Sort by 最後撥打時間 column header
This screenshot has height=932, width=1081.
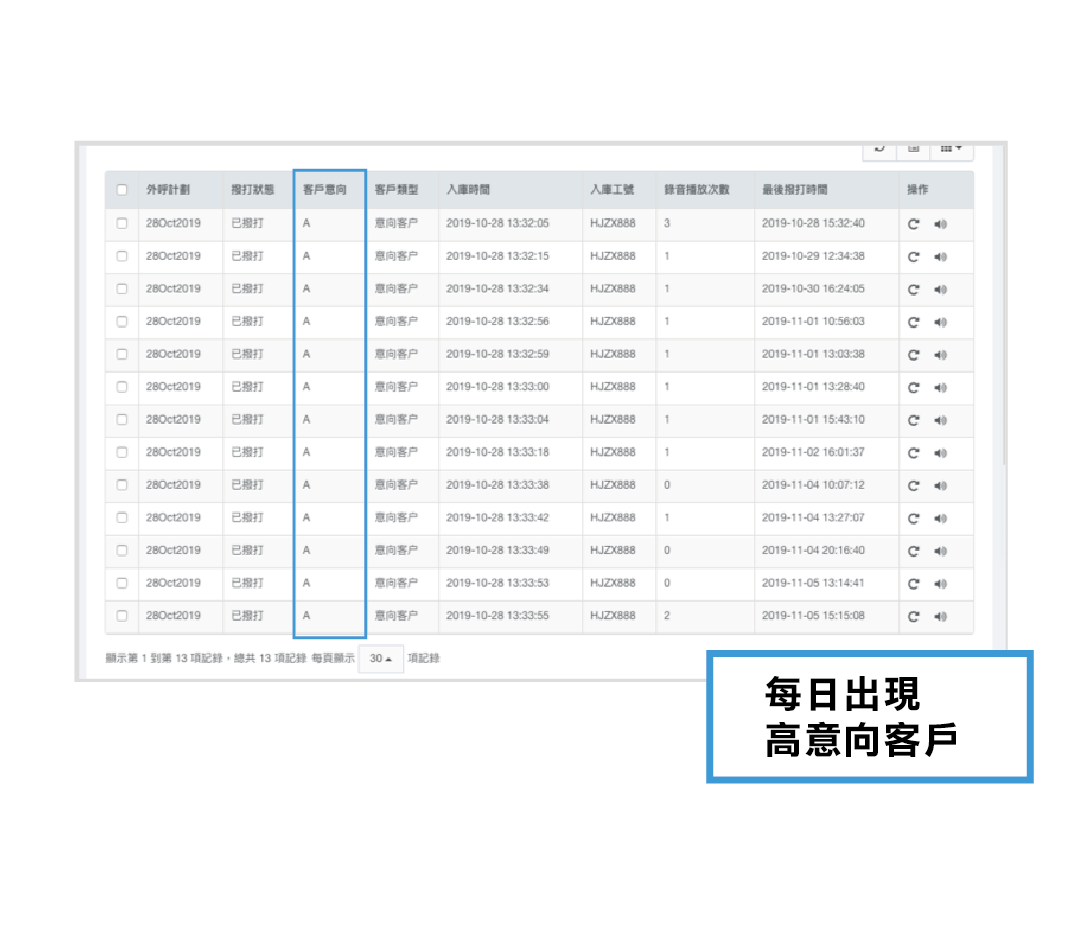(794, 190)
